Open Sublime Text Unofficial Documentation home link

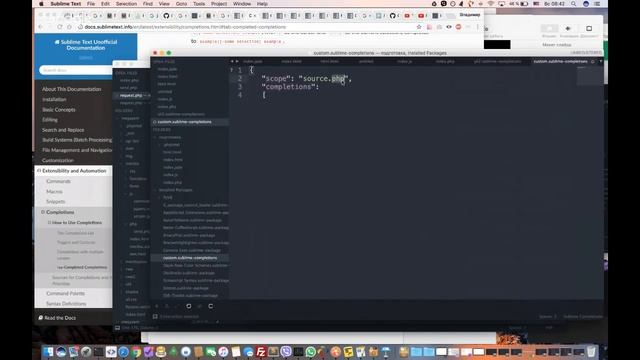point(86,45)
